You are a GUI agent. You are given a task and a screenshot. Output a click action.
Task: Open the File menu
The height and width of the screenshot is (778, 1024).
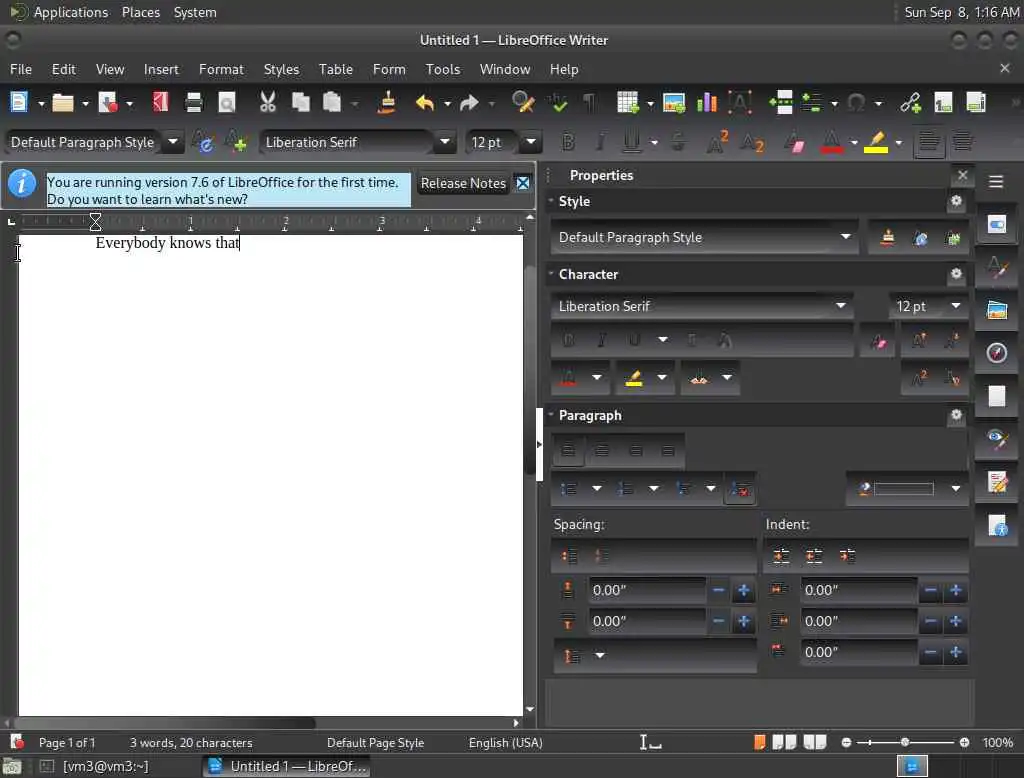(21, 69)
